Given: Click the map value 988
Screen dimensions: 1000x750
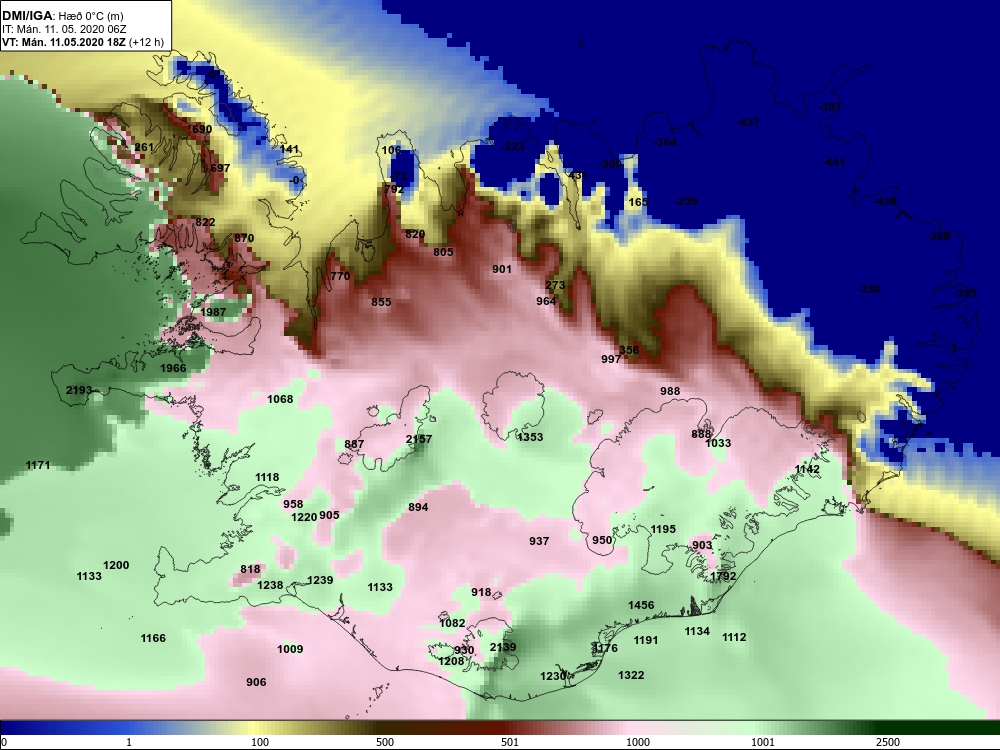Looking at the screenshot, I should [670, 391].
